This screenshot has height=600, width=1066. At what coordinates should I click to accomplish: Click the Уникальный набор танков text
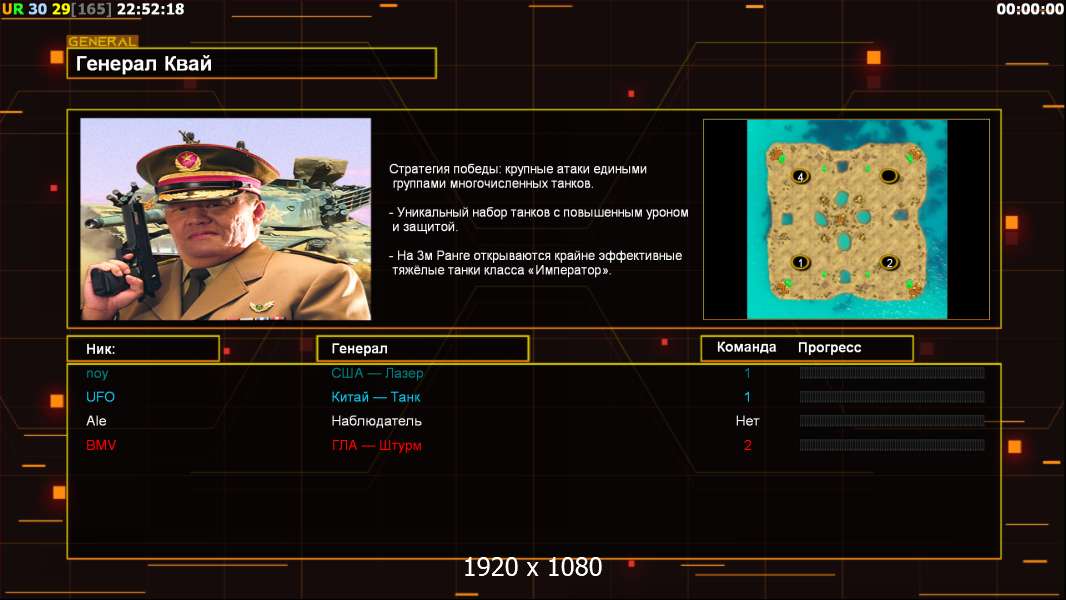538,219
